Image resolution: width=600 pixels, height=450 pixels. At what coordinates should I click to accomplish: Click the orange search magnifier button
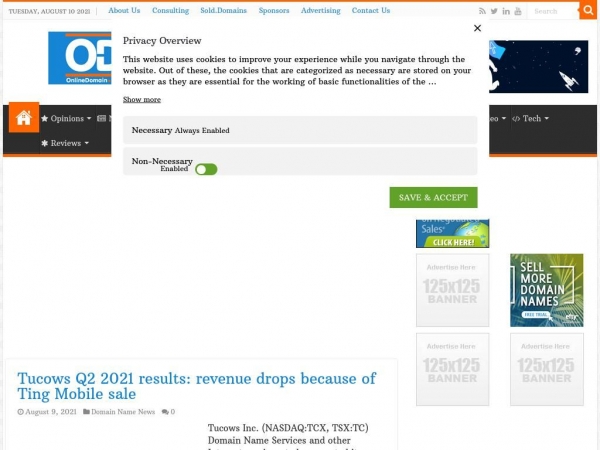[588, 10]
